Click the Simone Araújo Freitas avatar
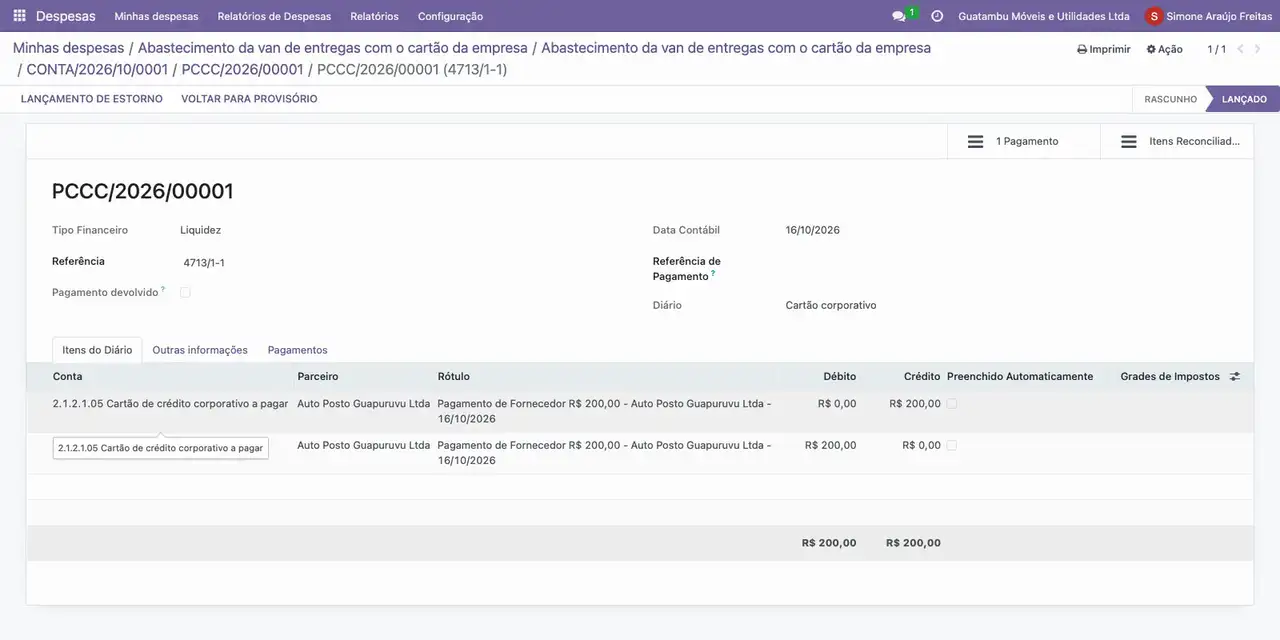The image size is (1280, 640). [1154, 16]
